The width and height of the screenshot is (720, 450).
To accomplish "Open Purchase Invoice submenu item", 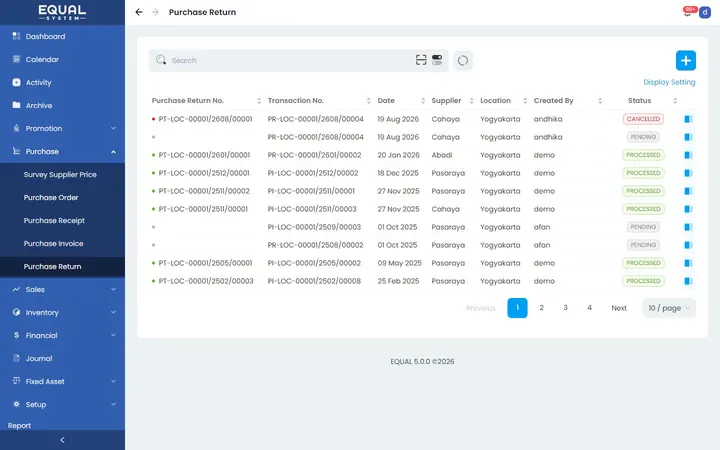I will click(54, 243).
